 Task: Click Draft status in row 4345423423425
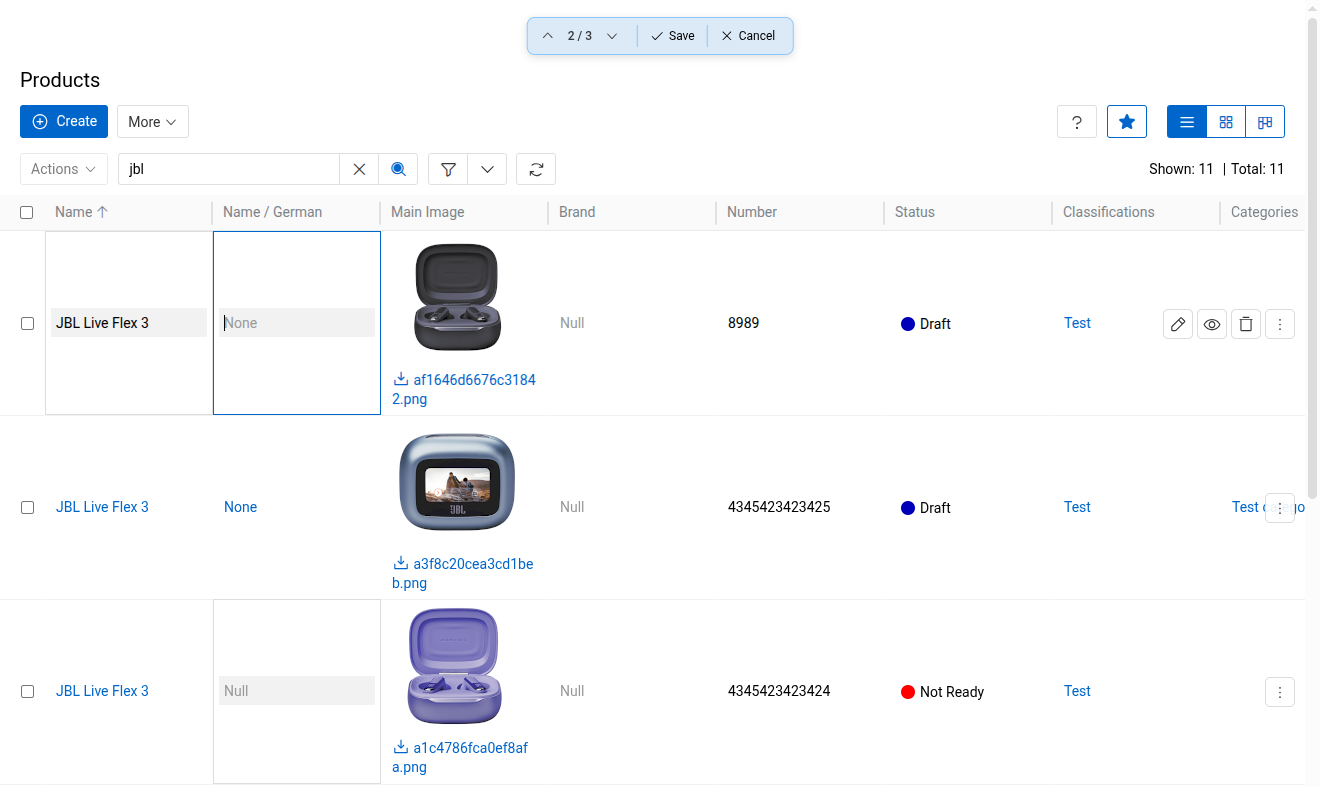(x=926, y=508)
